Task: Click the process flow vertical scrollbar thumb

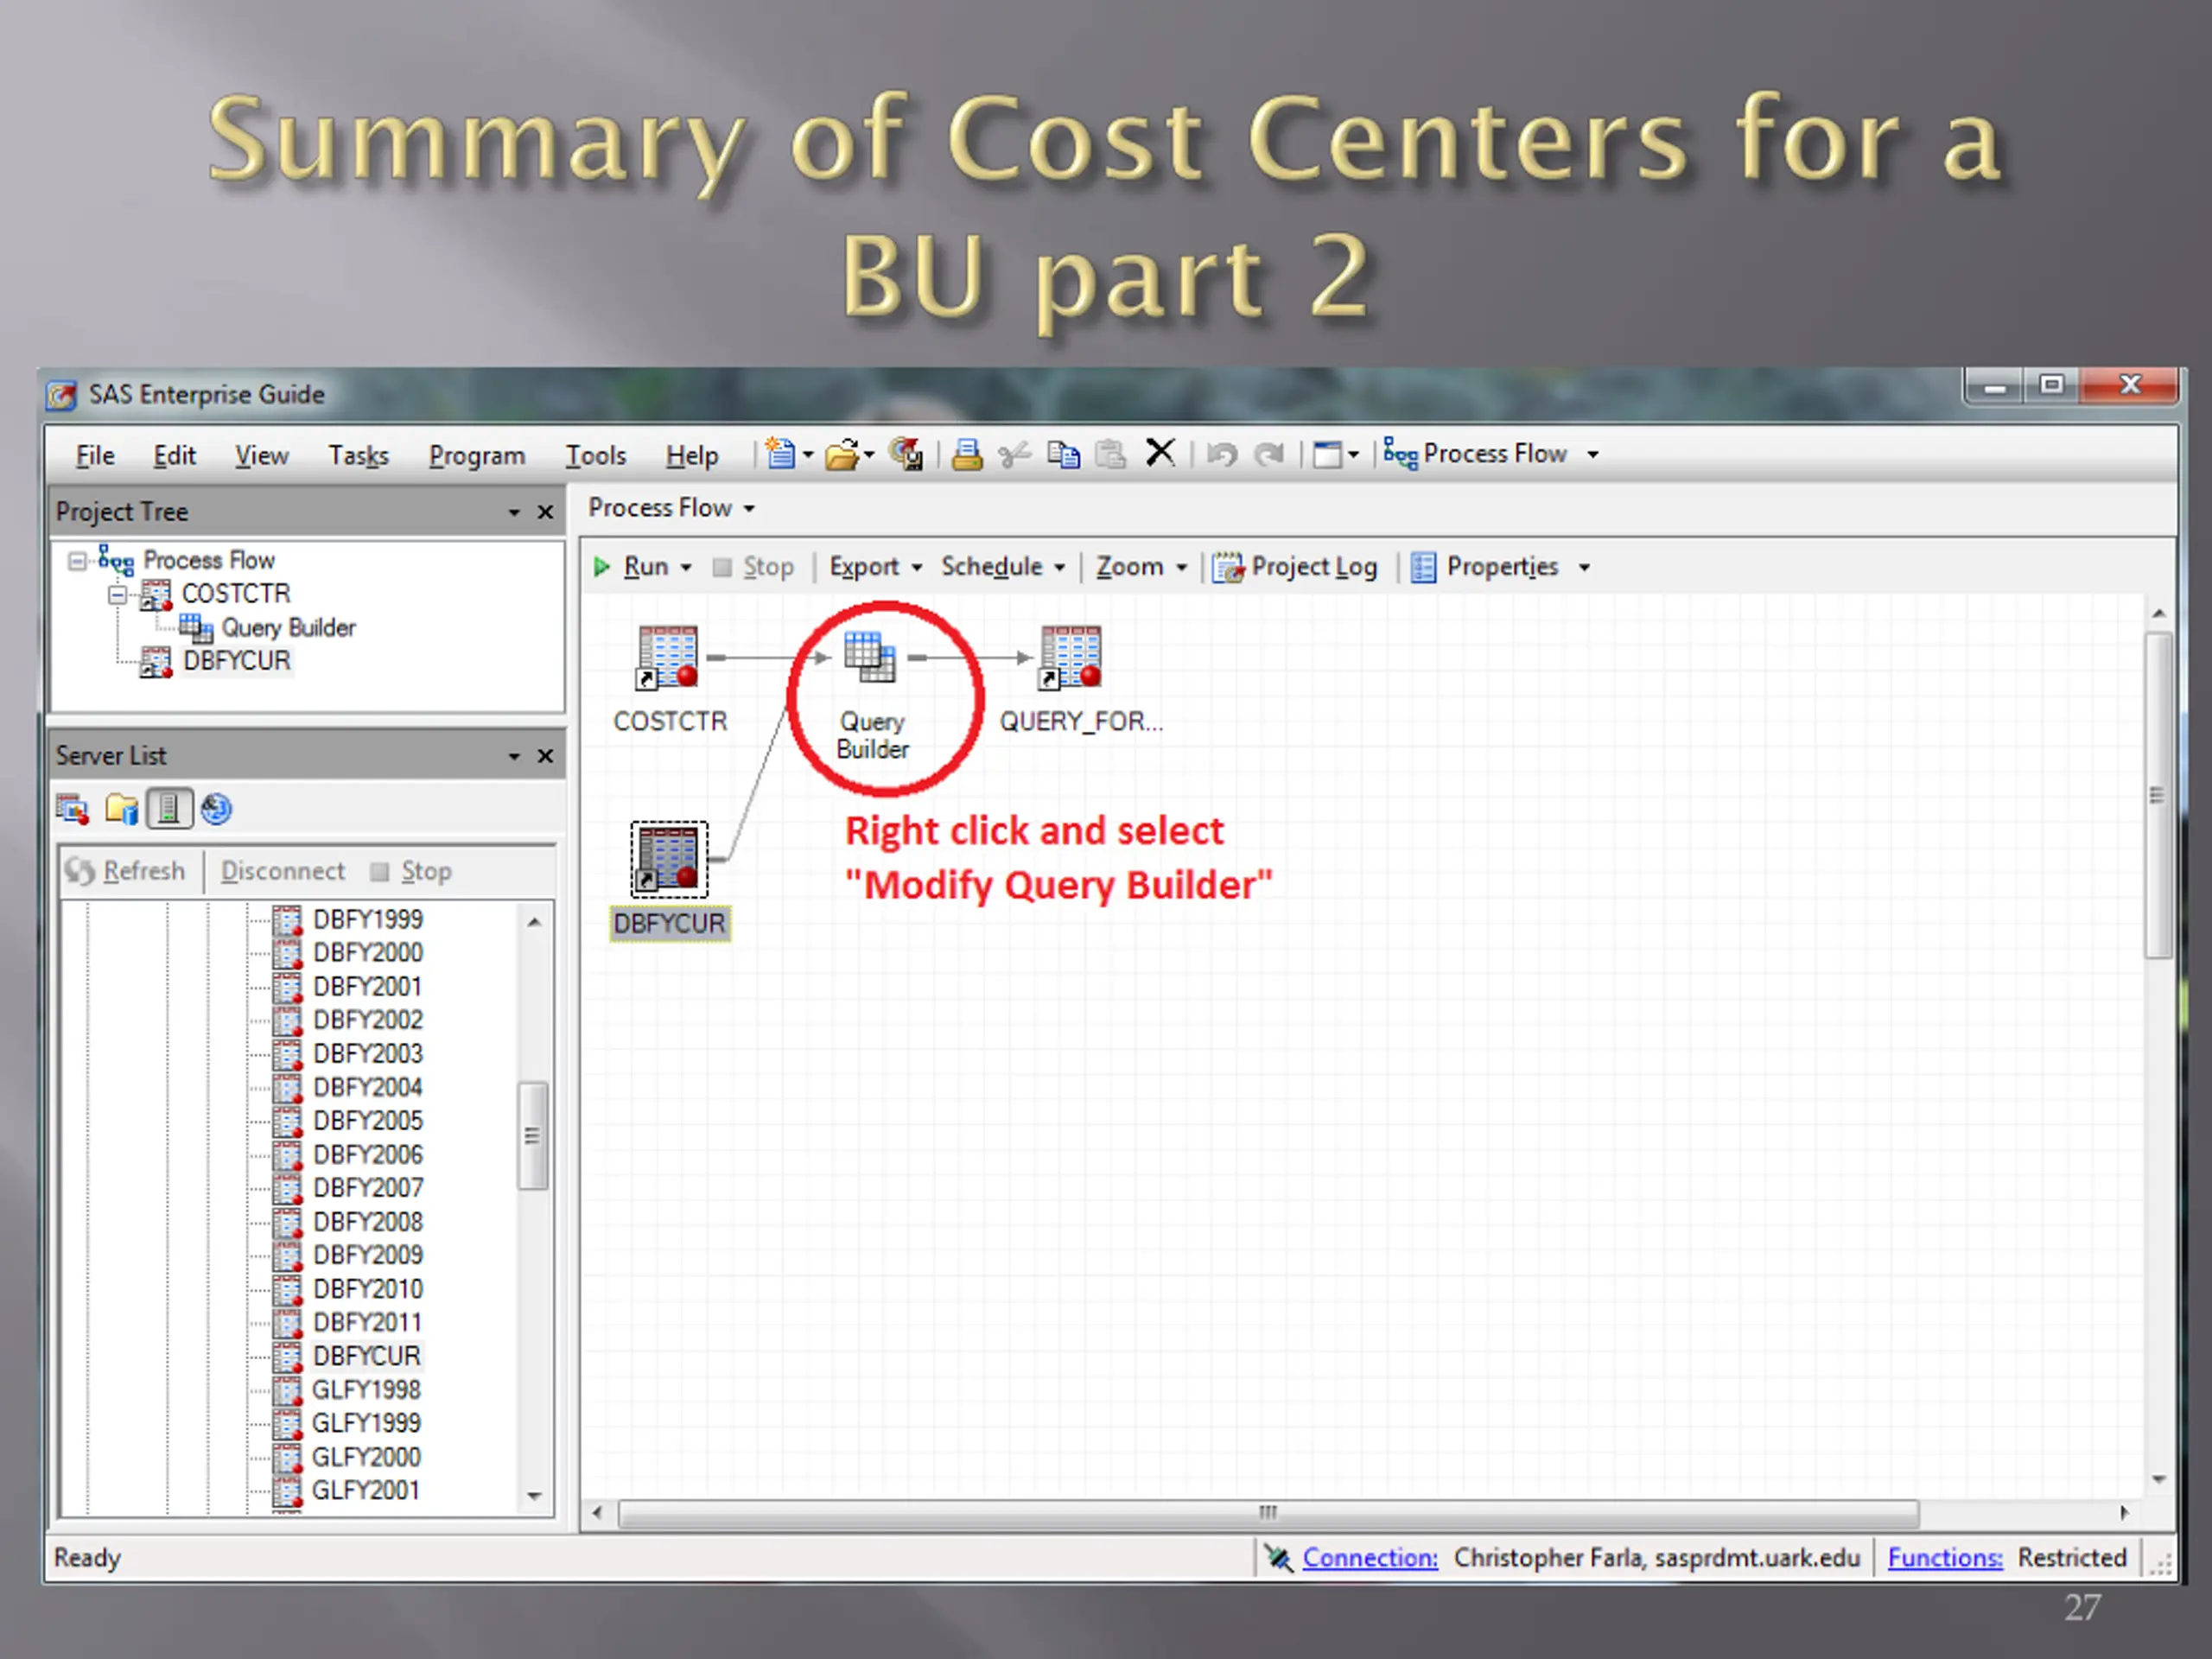Action: point(2158,795)
